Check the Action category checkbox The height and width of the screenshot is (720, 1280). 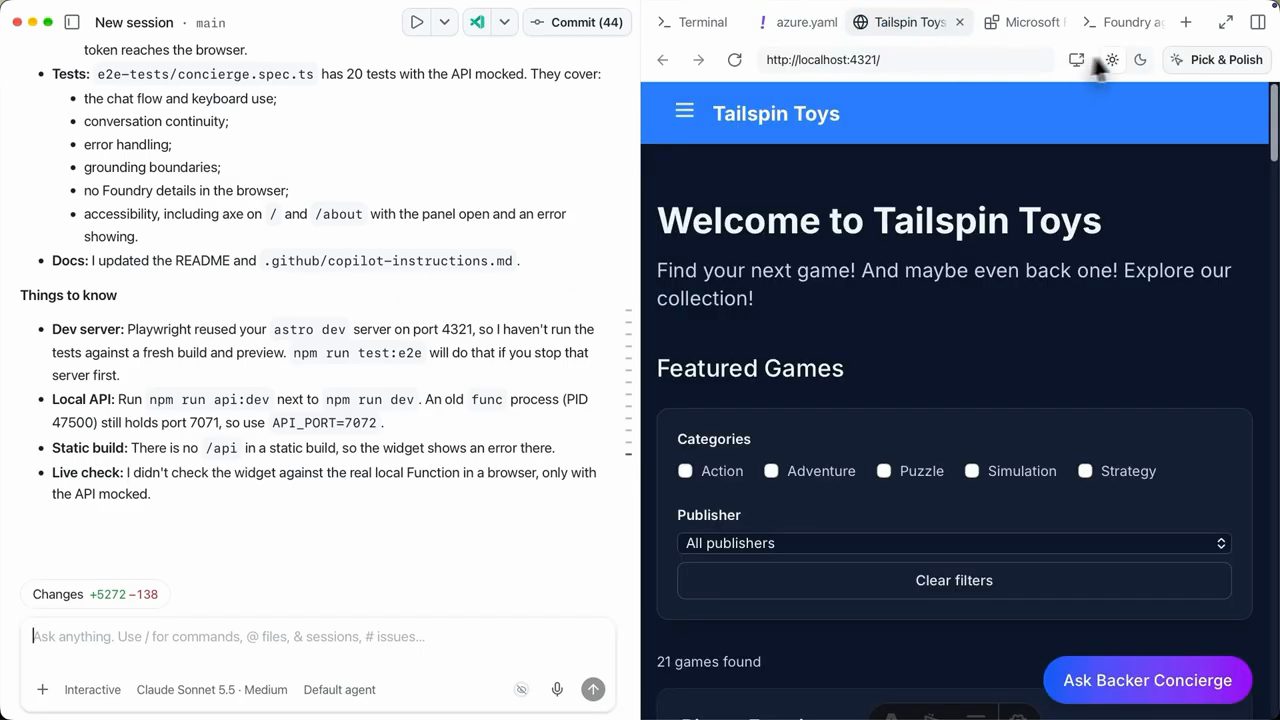click(685, 471)
